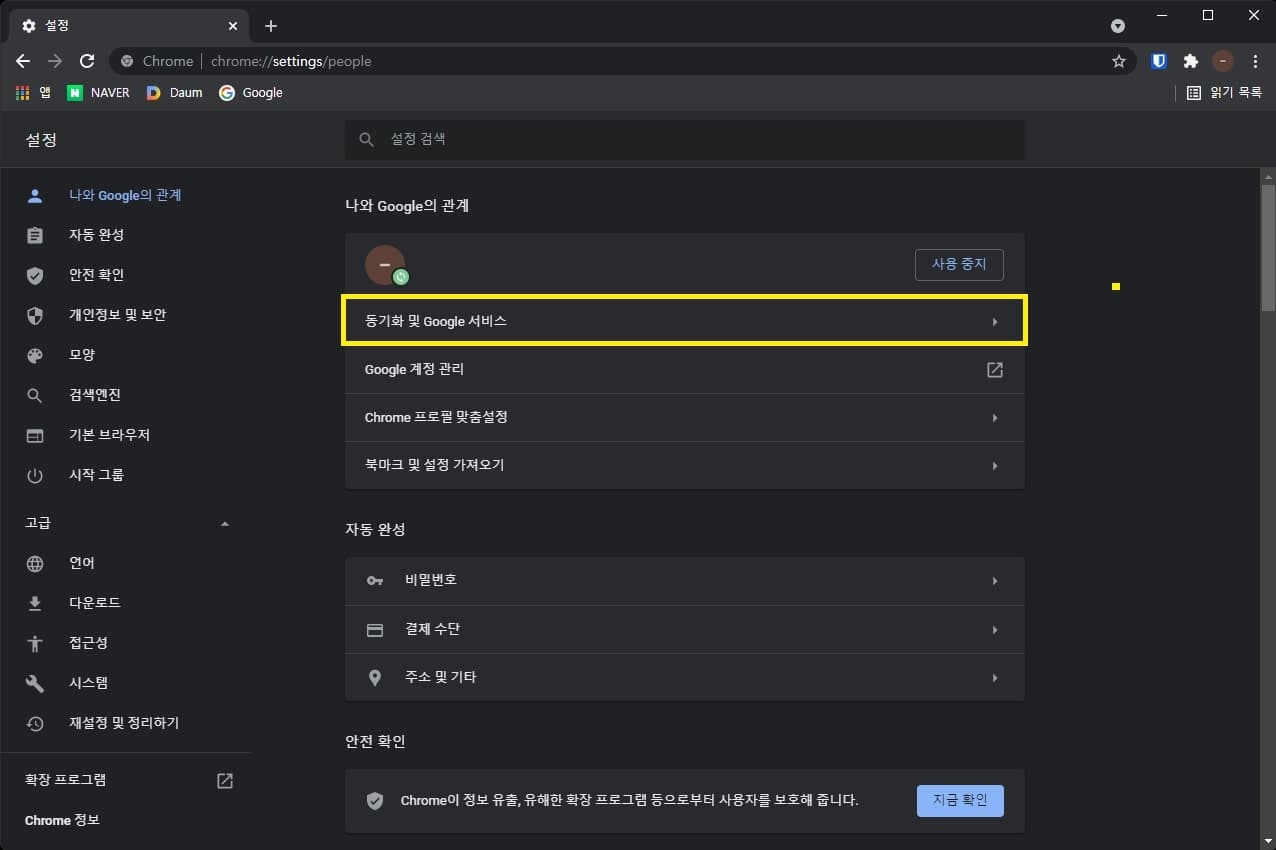Reload the settings page
This screenshot has height=850, width=1276.
click(87, 61)
